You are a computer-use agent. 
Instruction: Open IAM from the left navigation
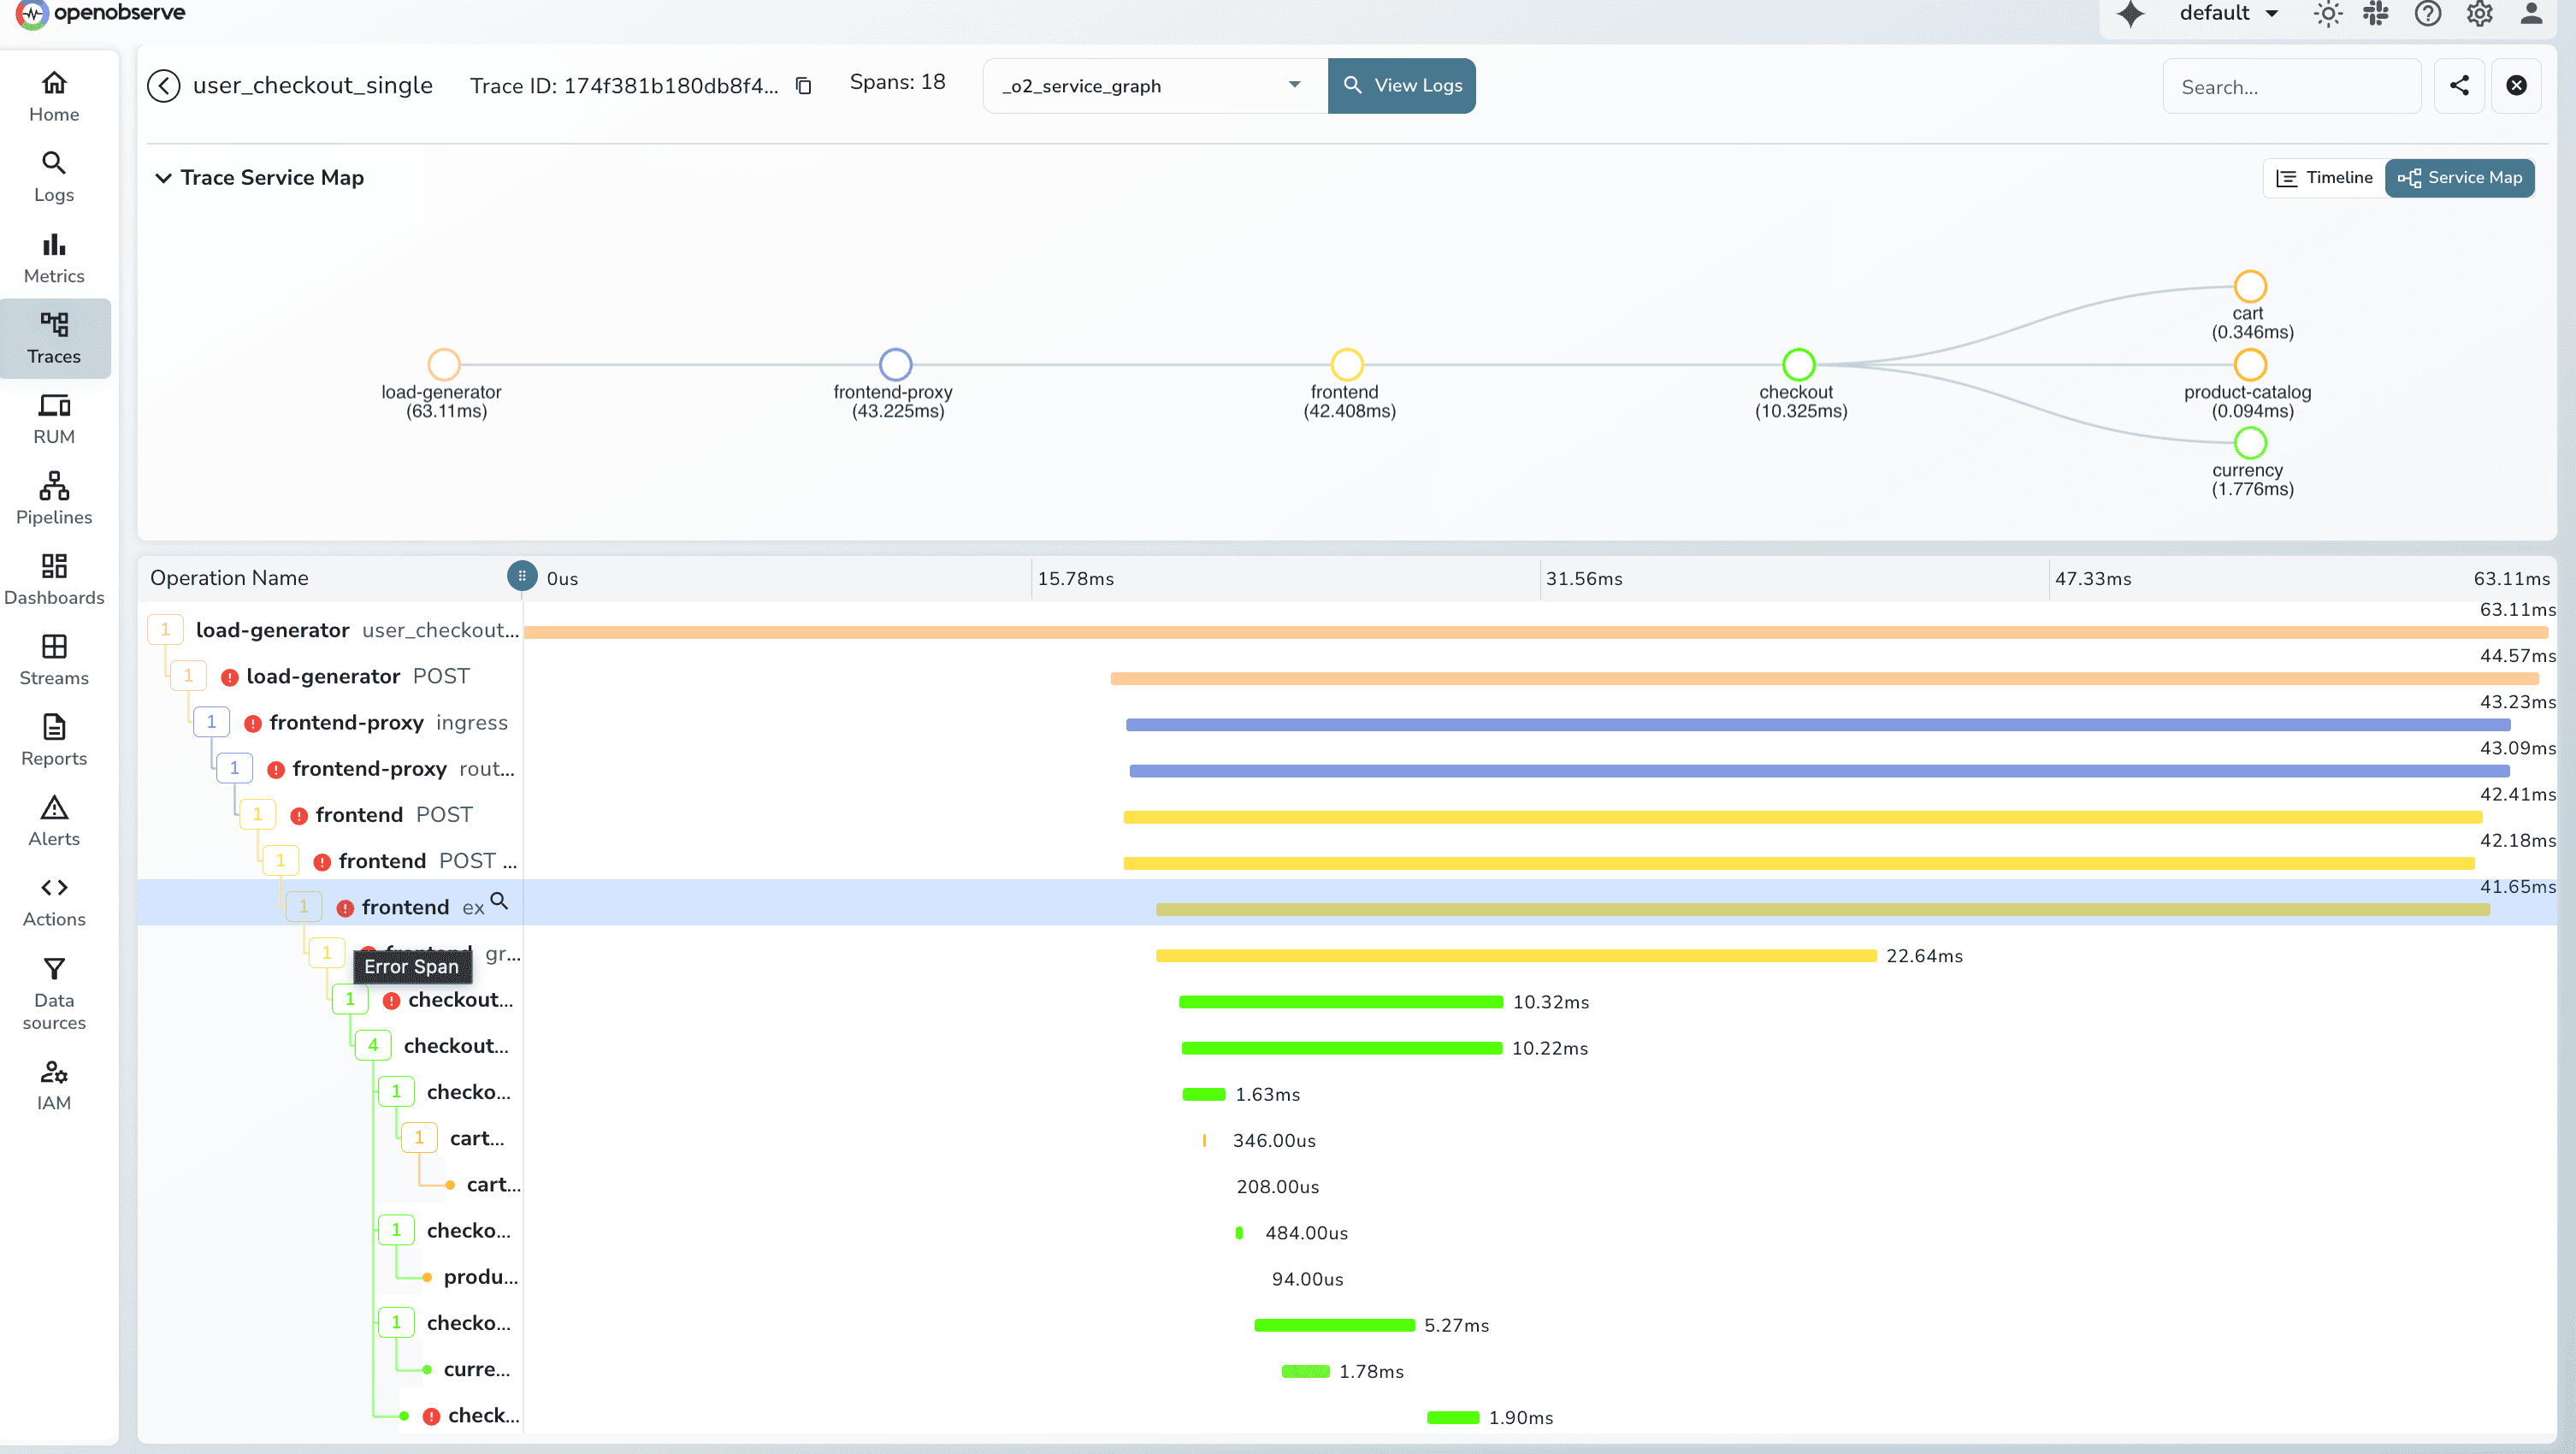tap(54, 1084)
